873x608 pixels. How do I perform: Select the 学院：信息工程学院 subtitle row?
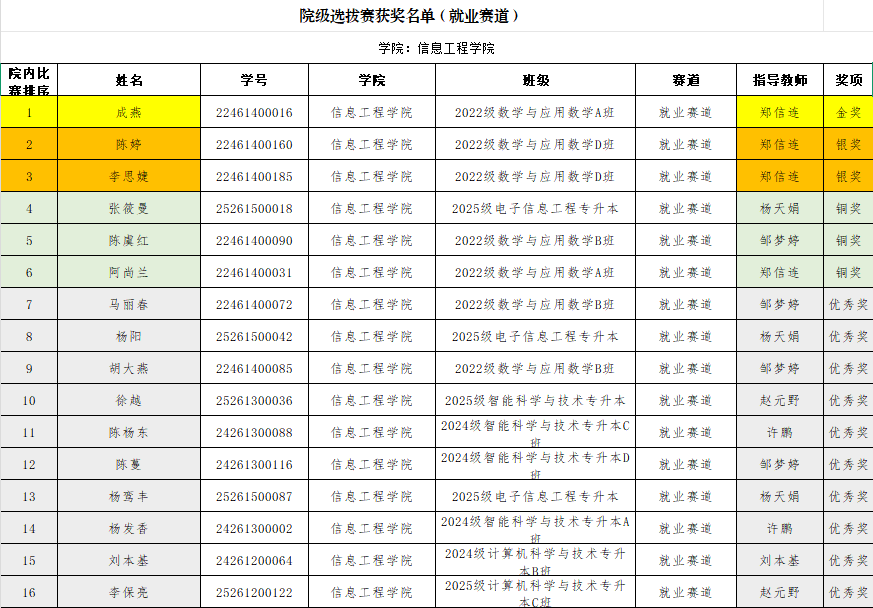click(x=436, y=48)
